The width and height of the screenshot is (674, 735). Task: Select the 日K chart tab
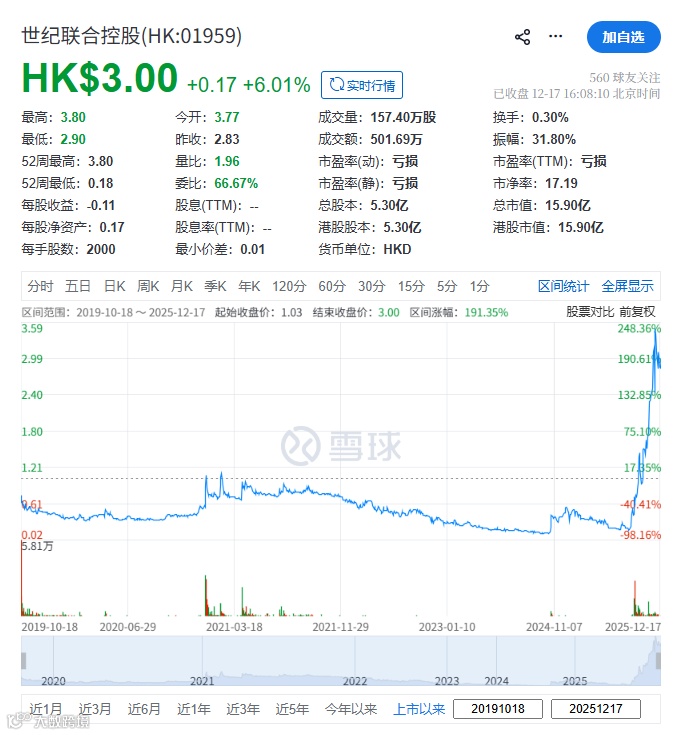pos(114,286)
